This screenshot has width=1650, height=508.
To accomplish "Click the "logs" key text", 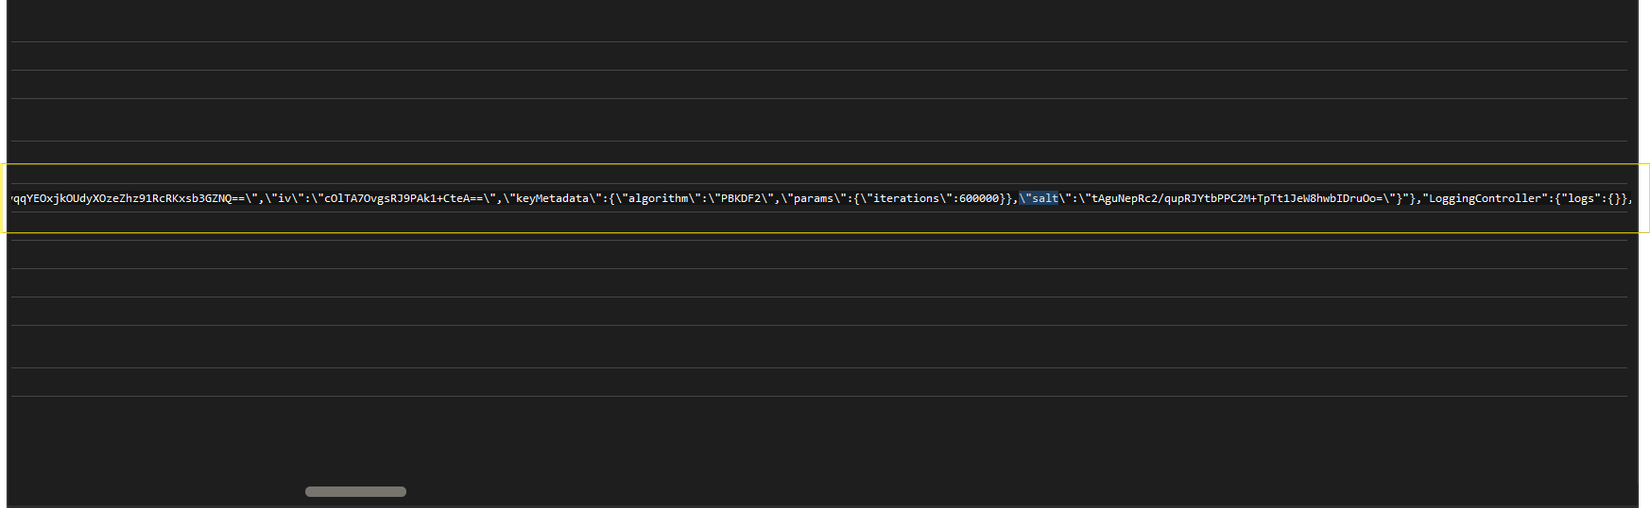I will tap(1581, 199).
